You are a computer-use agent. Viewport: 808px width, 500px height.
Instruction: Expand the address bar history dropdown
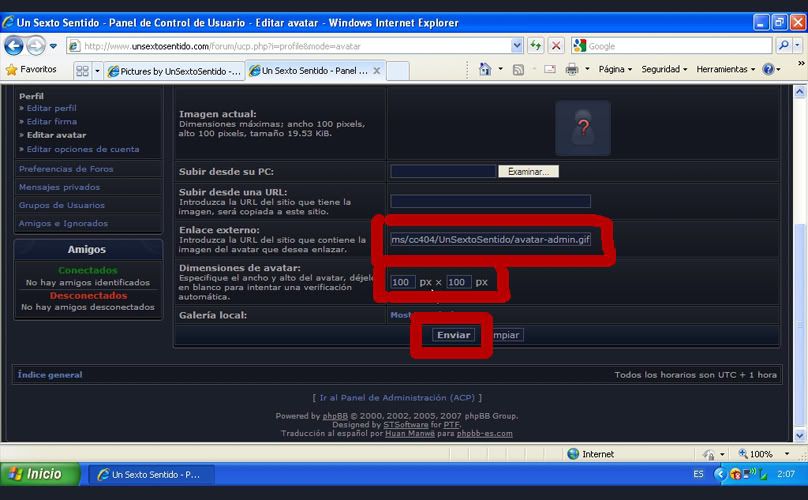(x=517, y=46)
